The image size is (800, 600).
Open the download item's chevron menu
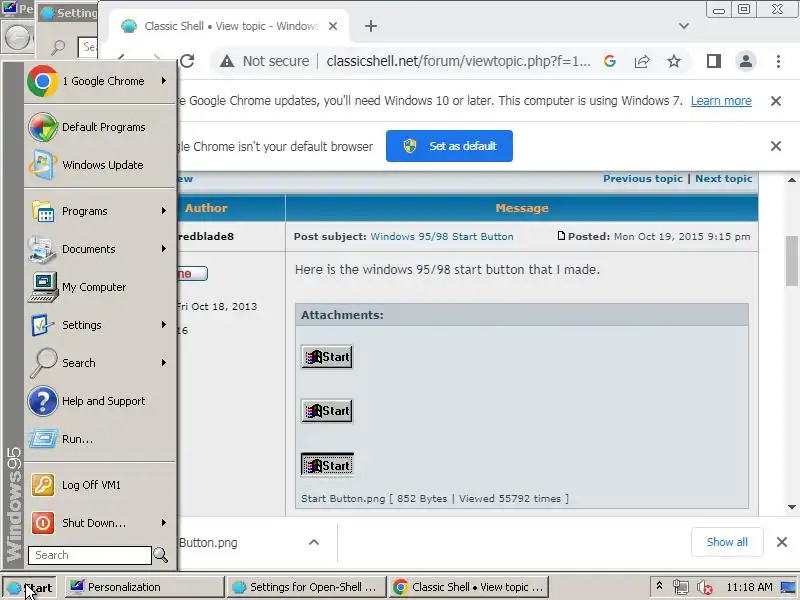point(314,542)
